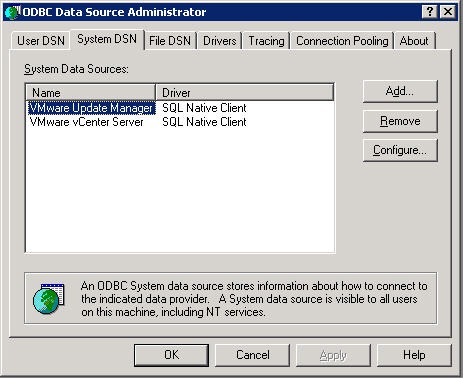Viewport: 463px width, 378px height.
Task: Open the About tab
Action: click(x=414, y=41)
